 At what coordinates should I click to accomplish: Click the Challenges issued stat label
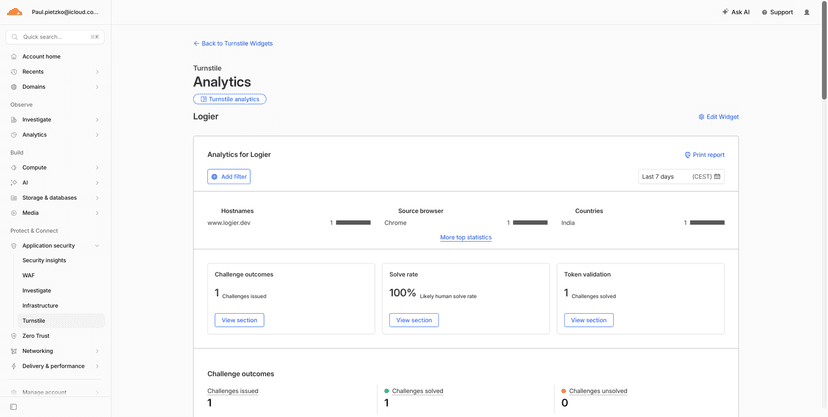233,391
